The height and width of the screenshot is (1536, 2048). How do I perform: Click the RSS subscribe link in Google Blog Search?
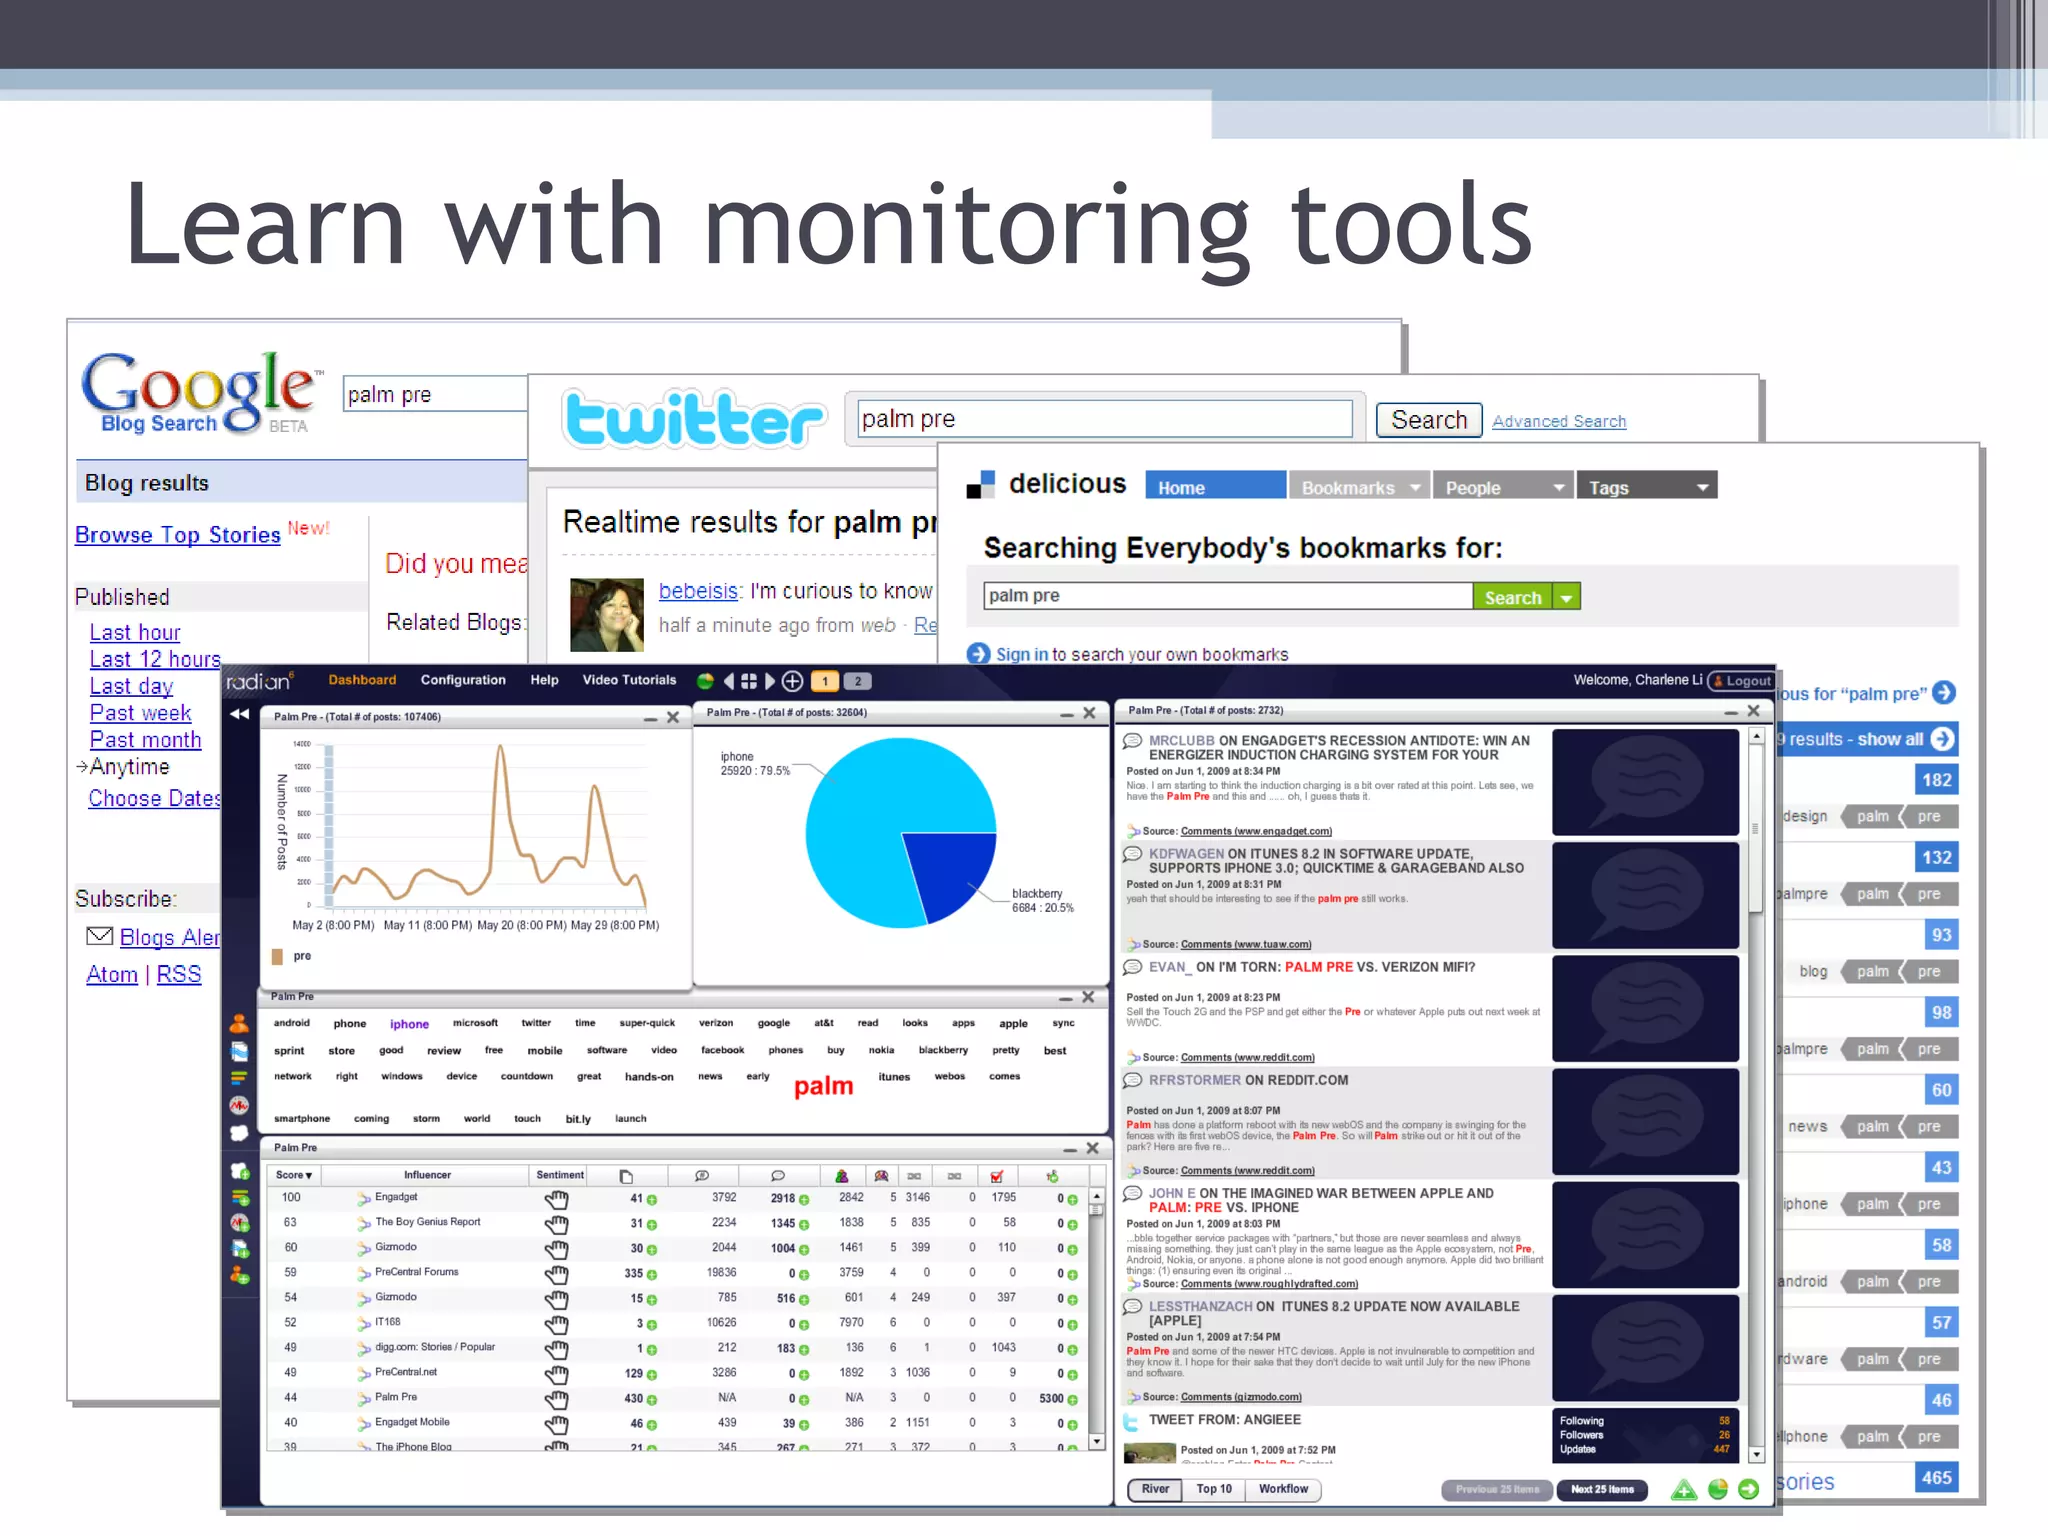(179, 975)
